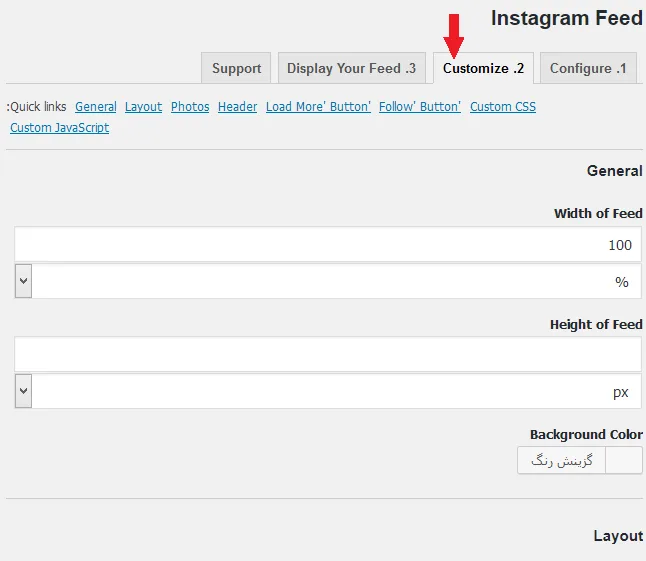Open the px unit select box
Viewport: 646px width, 561px height.
point(328,391)
